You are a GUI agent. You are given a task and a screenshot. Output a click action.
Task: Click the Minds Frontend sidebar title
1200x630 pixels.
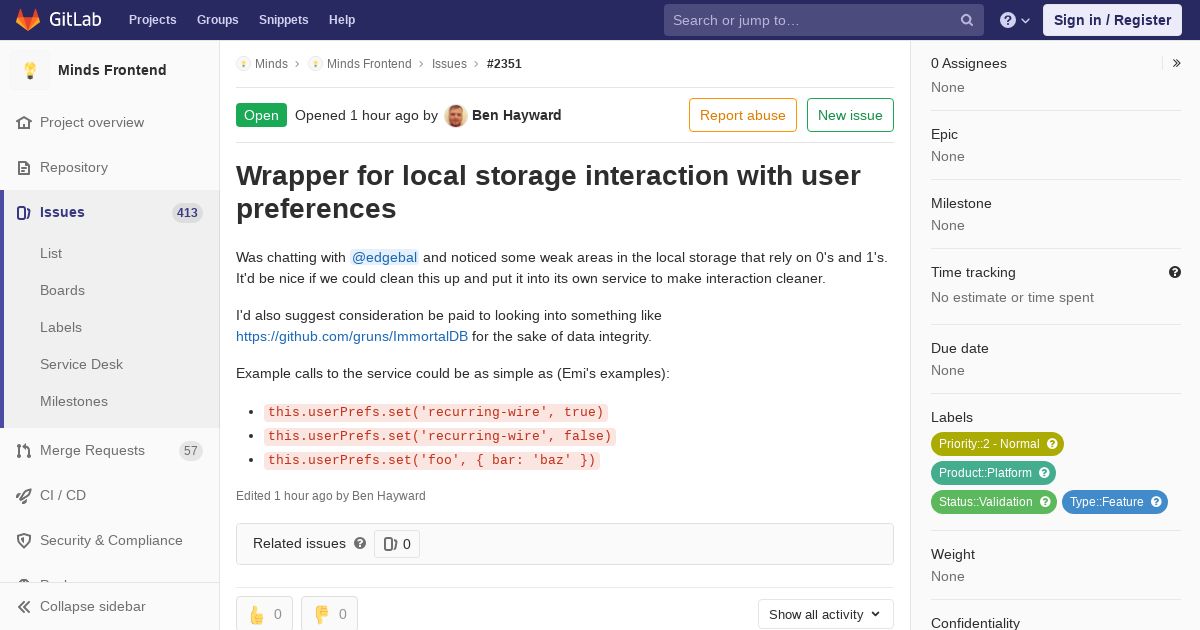[112, 70]
